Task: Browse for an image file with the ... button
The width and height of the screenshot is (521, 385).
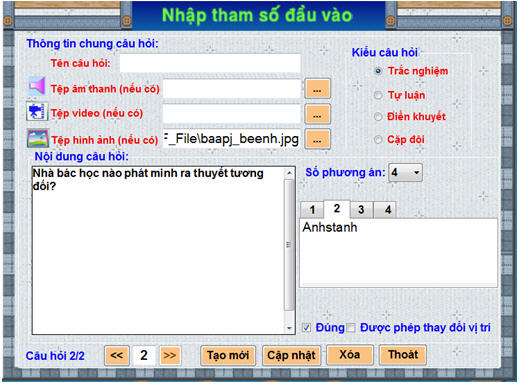Action: (317, 139)
